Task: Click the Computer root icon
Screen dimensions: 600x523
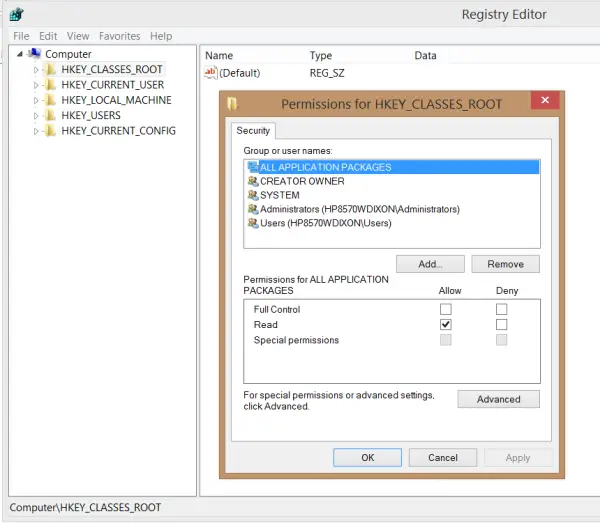Action: coord(34,54)
